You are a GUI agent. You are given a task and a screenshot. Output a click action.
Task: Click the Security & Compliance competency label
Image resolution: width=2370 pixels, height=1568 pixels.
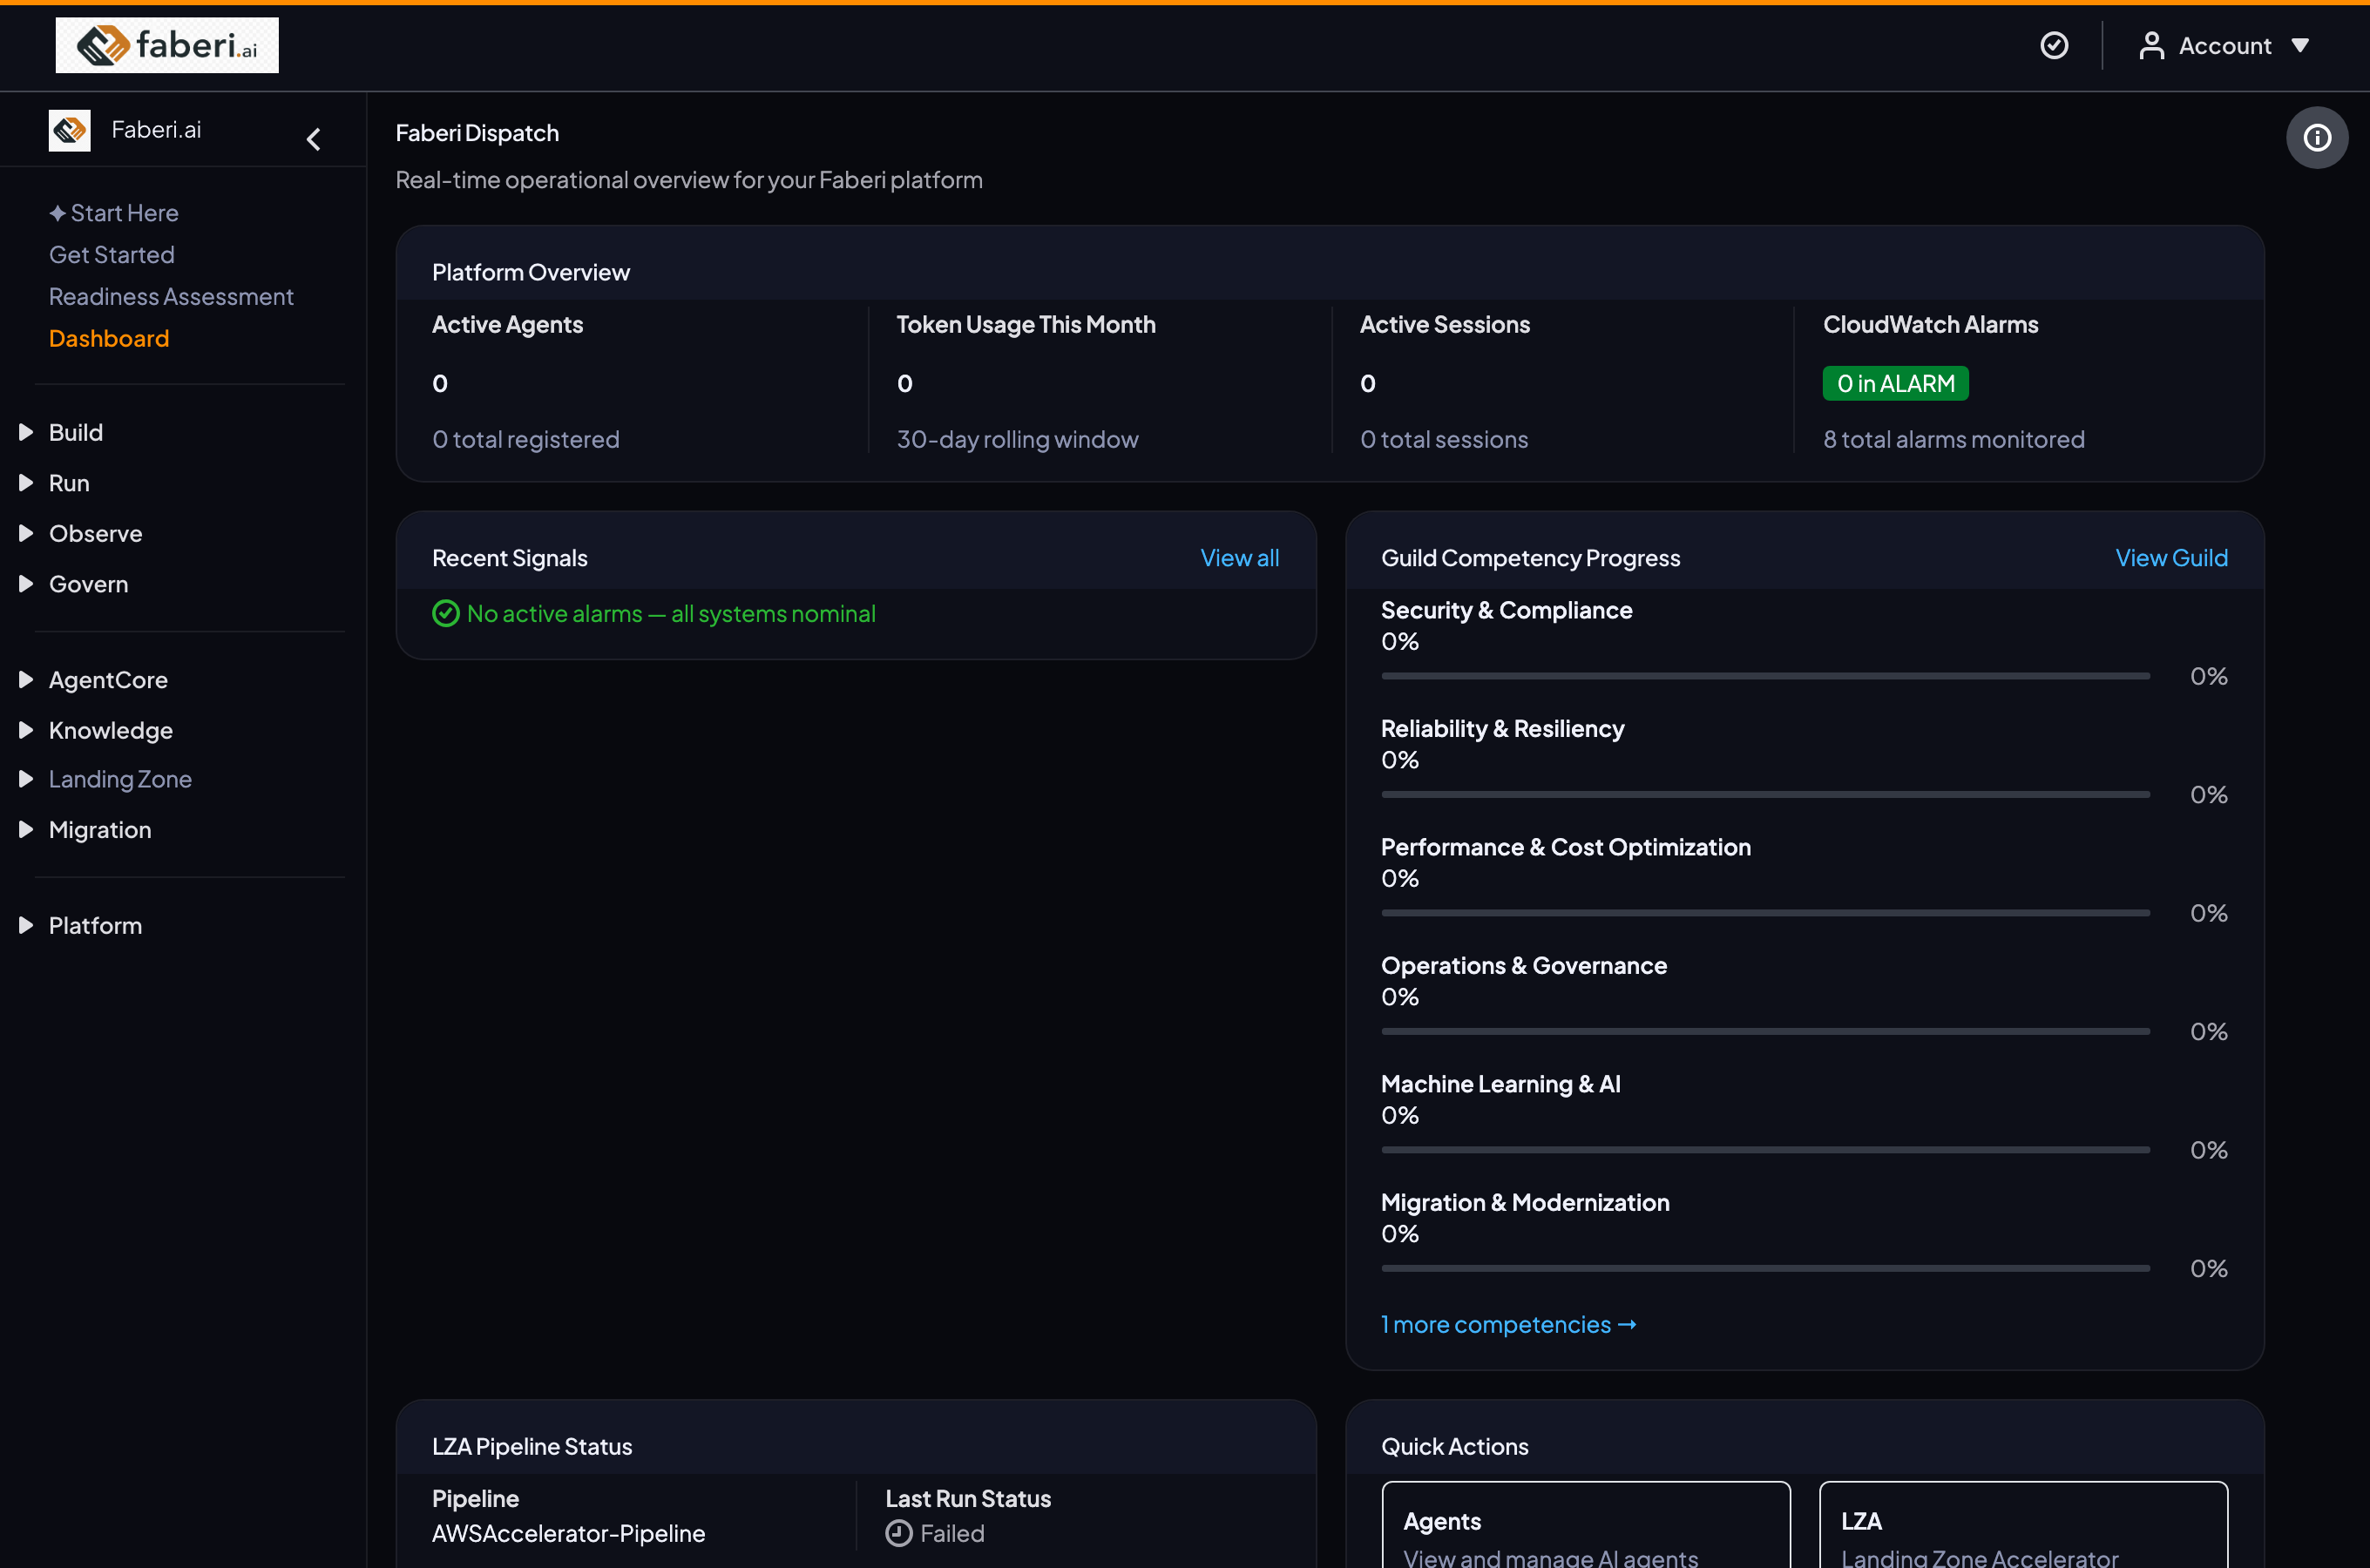(1506, 610)
